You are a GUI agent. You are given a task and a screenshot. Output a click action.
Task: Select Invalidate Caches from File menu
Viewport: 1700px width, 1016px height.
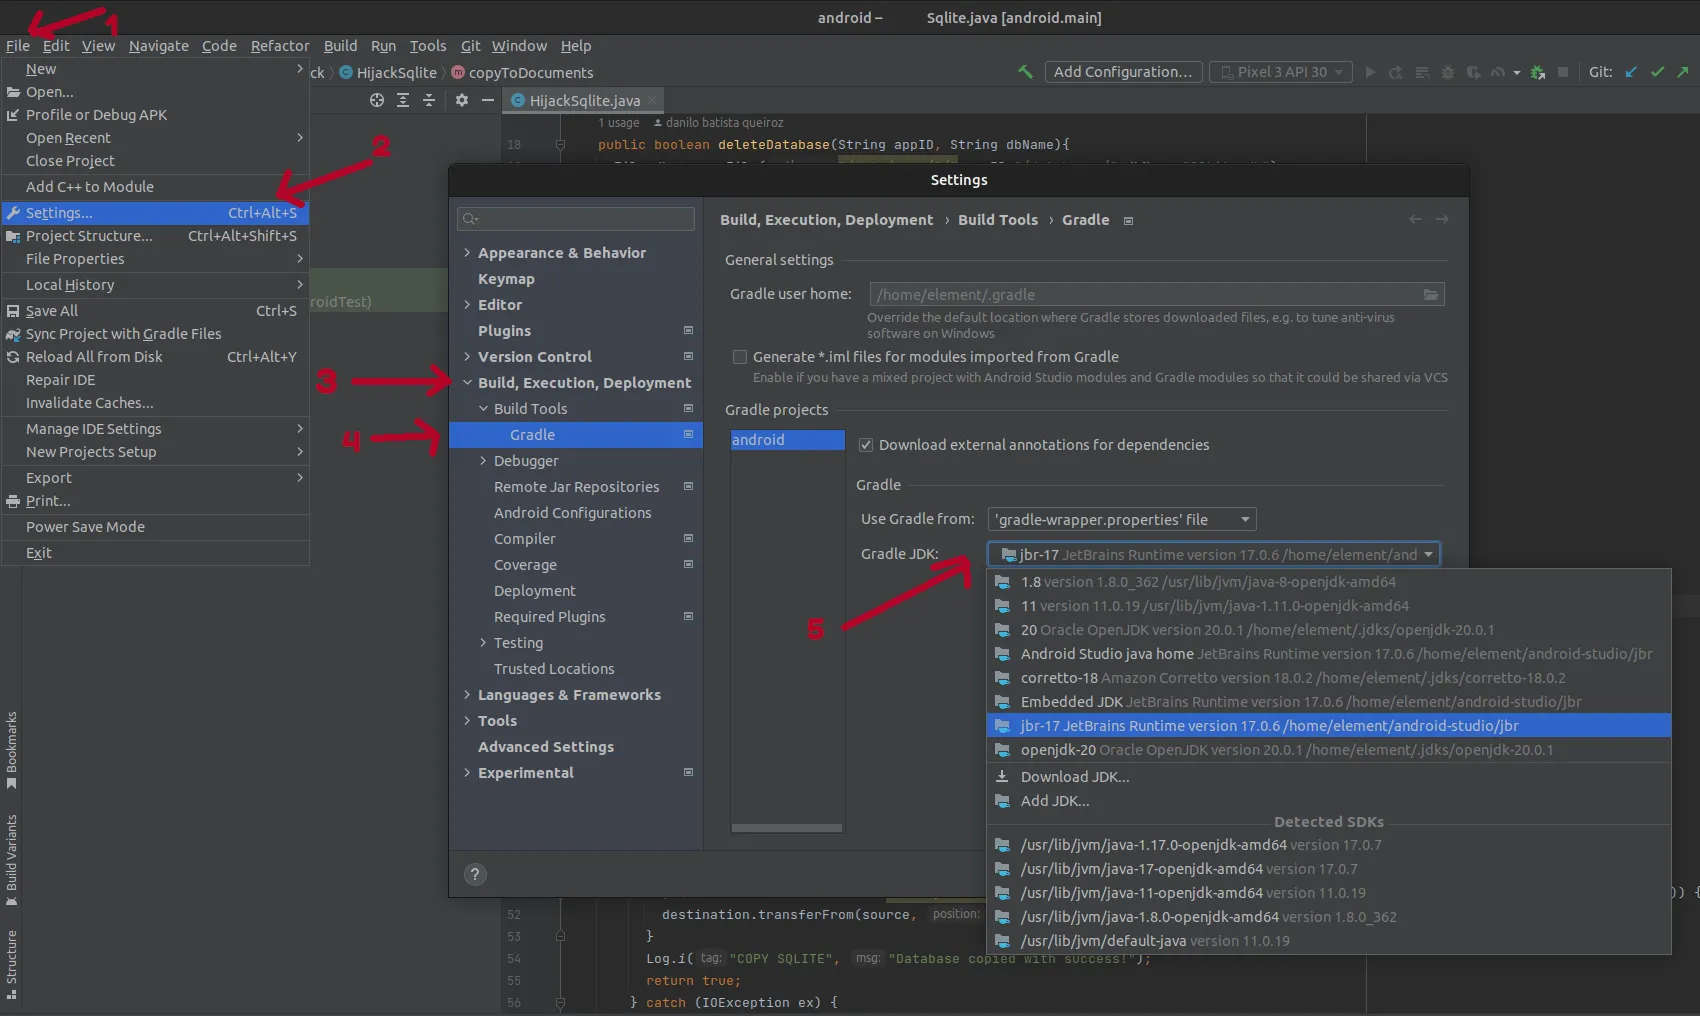coord(90,403)
